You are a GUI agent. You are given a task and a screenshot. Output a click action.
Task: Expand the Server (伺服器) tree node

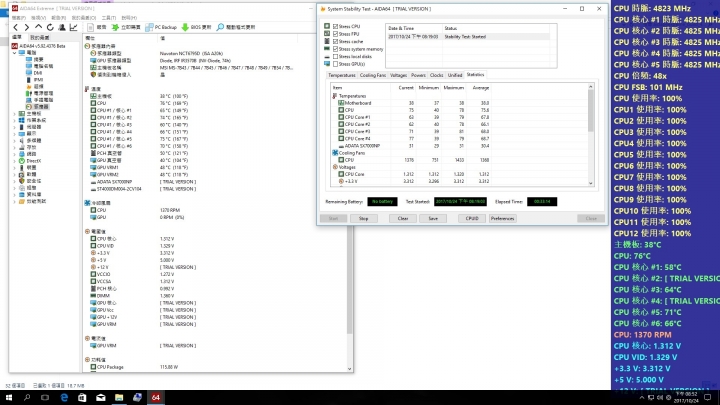(14, 127)
